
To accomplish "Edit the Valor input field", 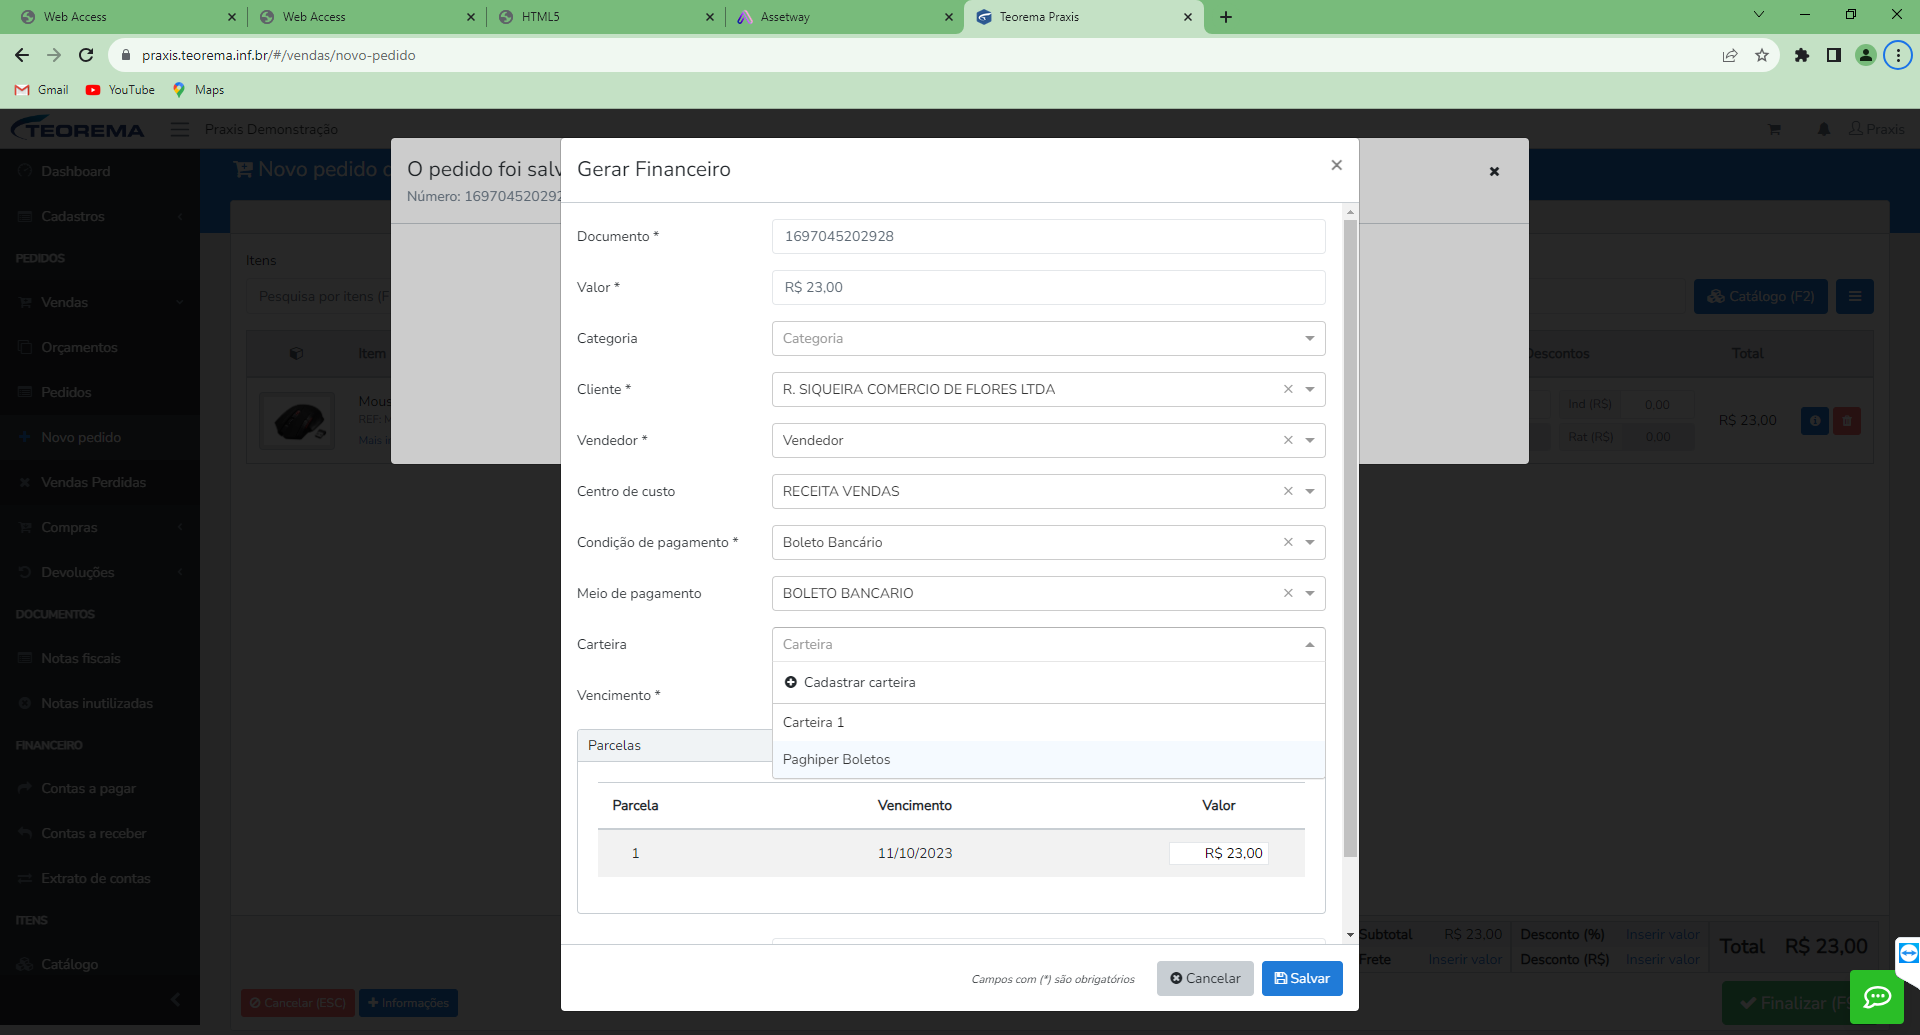I will pyautogui.click(x=1048, y=287).
